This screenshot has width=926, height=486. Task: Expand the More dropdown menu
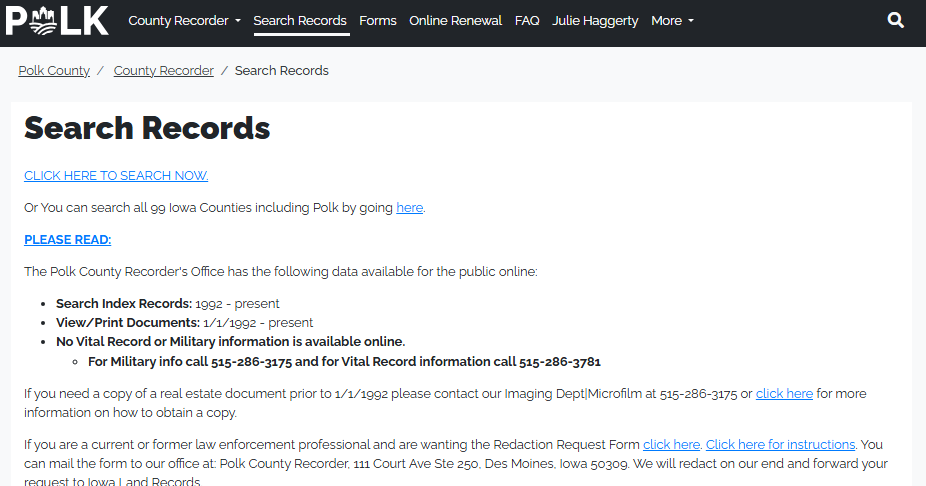tap(672, 21)
